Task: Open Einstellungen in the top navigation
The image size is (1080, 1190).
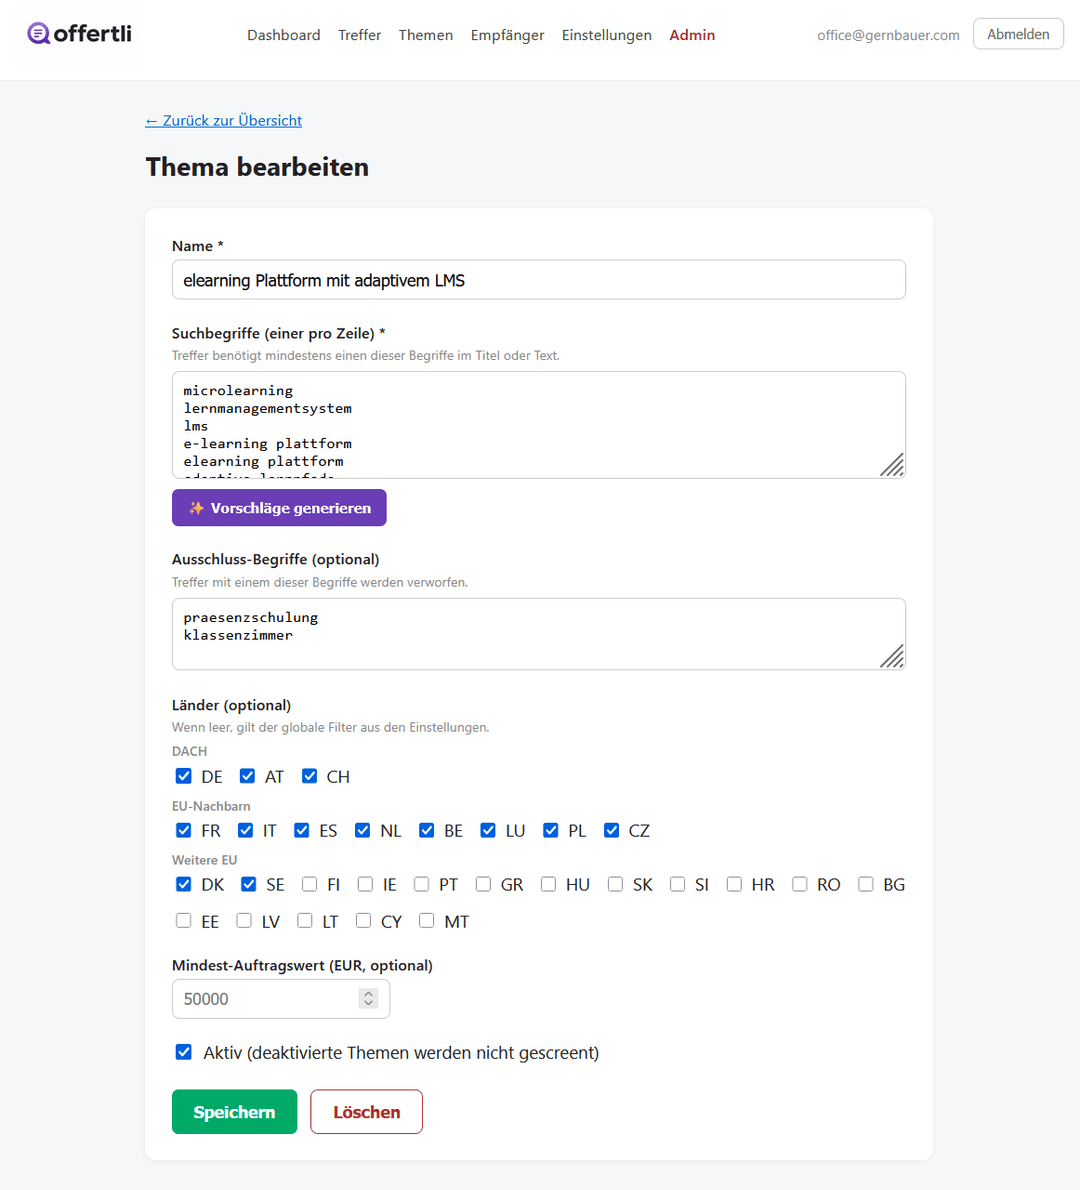Action: click(x=606, y=35)
